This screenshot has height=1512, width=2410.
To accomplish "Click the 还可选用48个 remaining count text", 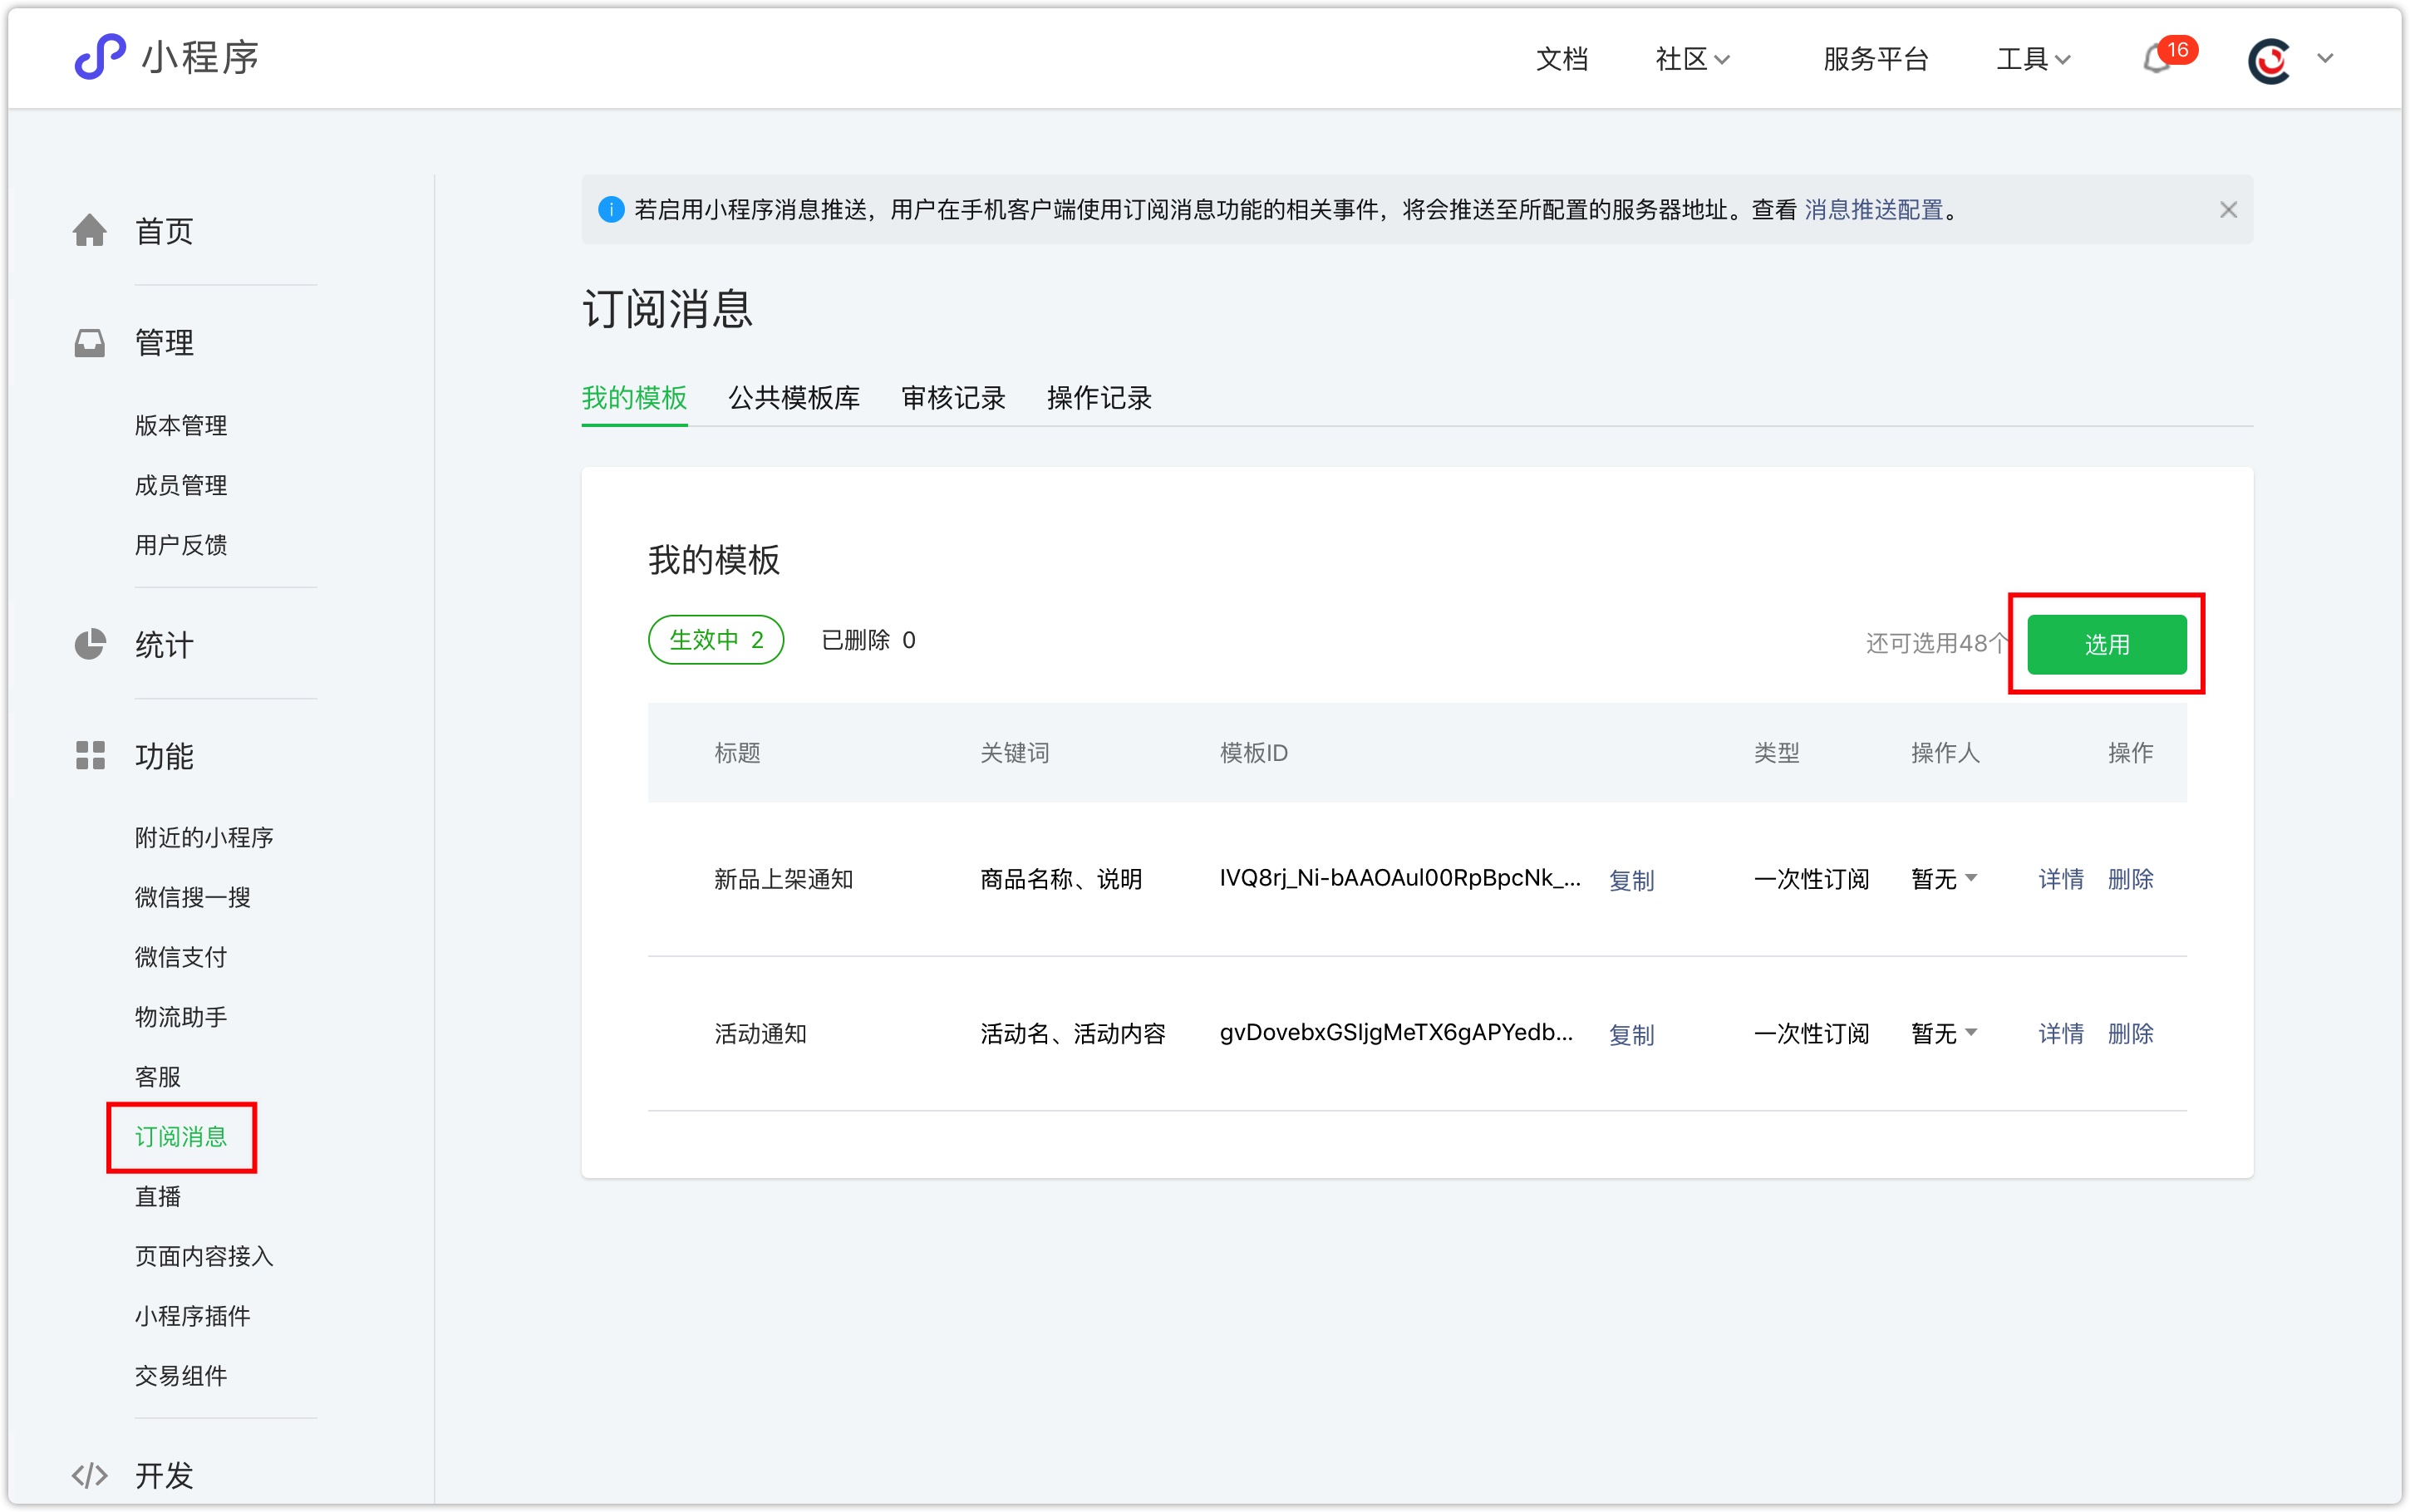I will pos(1937,643).
